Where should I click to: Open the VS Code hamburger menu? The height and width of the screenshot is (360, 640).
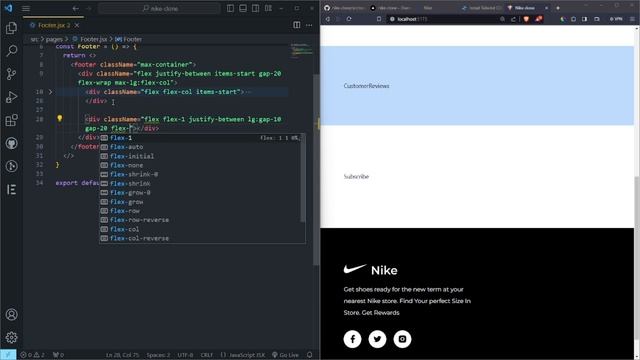pyautogui.click(x=26, y=8)
